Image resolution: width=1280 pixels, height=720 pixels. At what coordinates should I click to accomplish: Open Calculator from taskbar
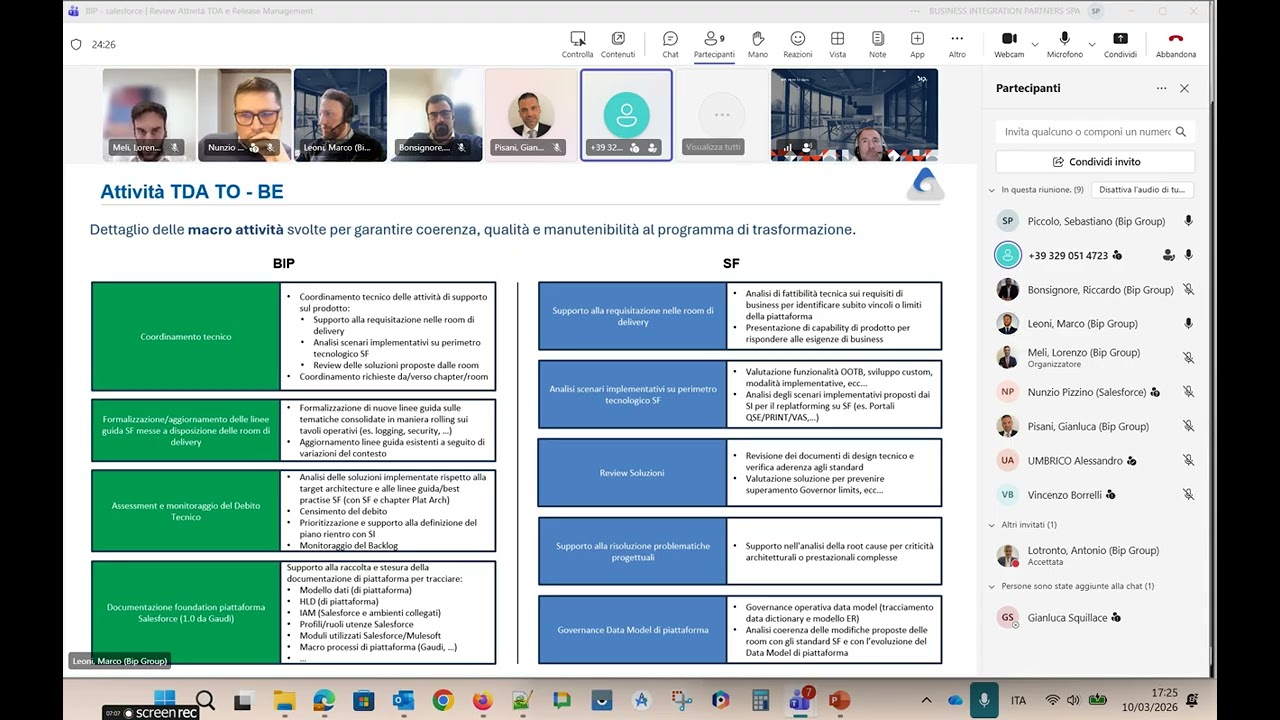click(760, 700)
